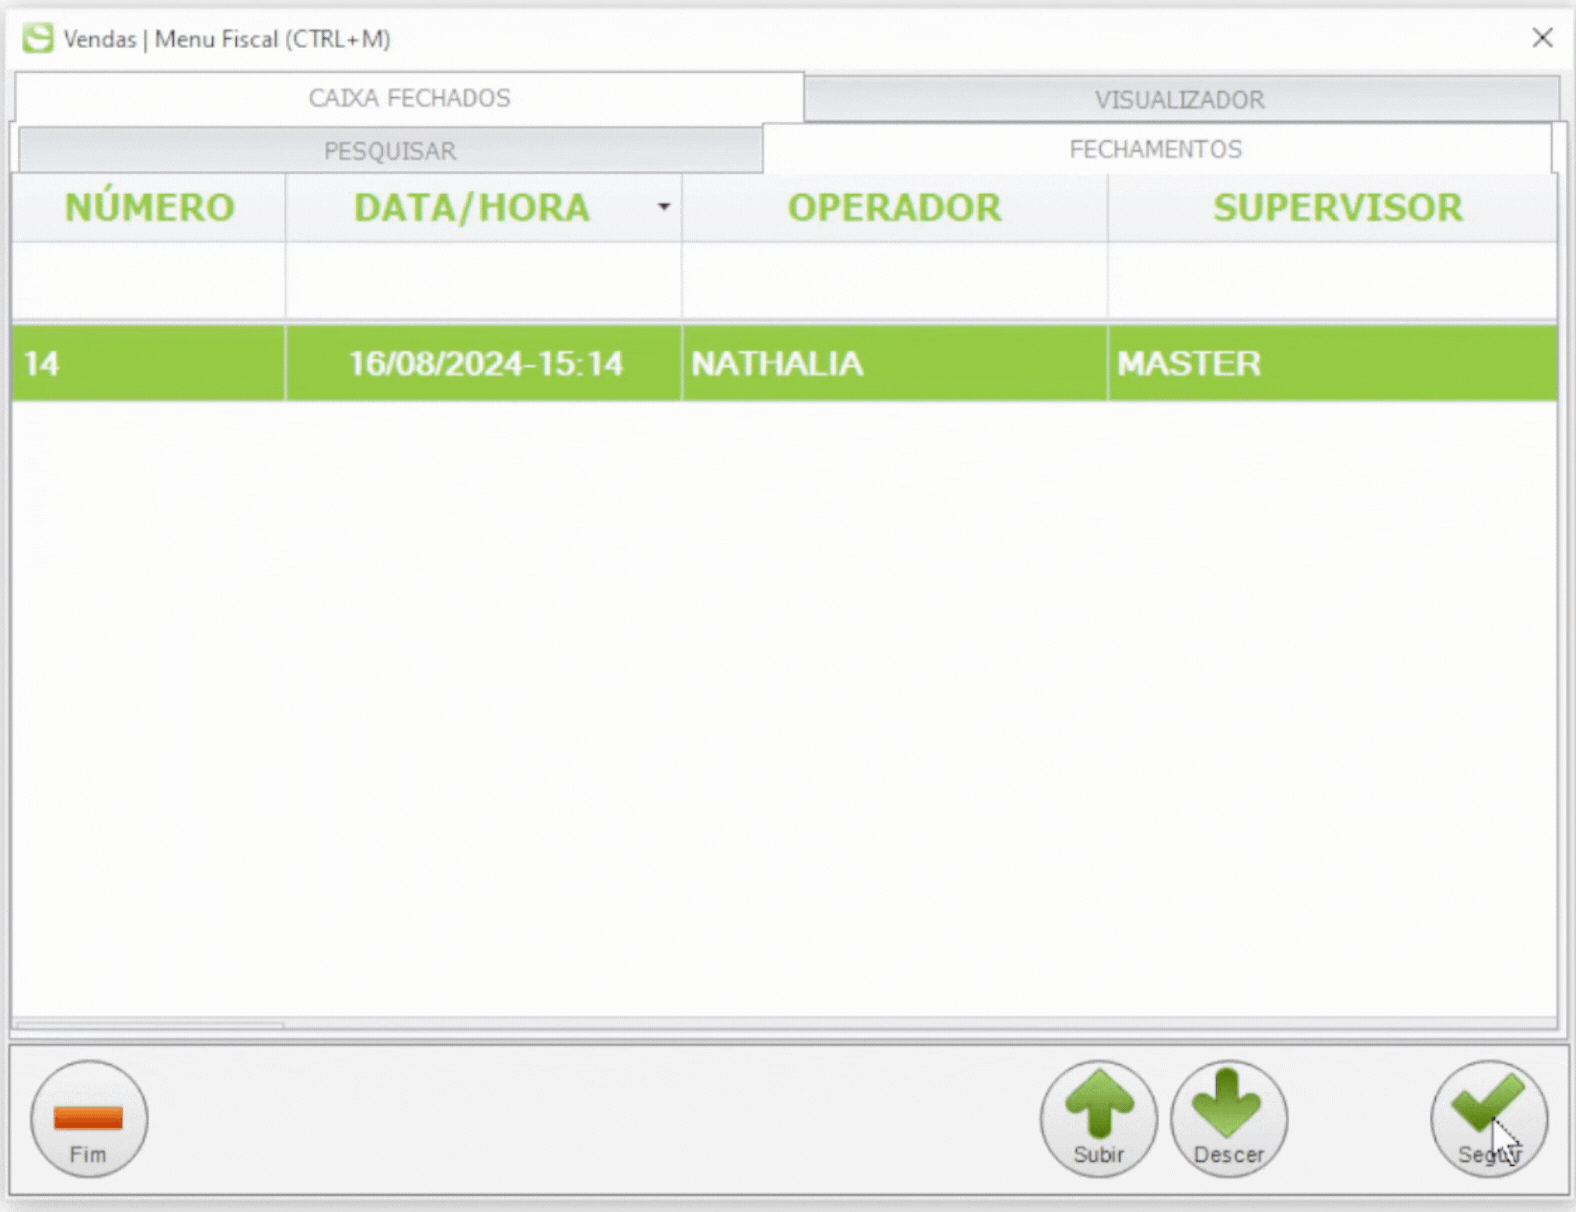Click the empty filter field under OPERADOR
This screenshot has height=1212, width=1576.
click(894, 281)
